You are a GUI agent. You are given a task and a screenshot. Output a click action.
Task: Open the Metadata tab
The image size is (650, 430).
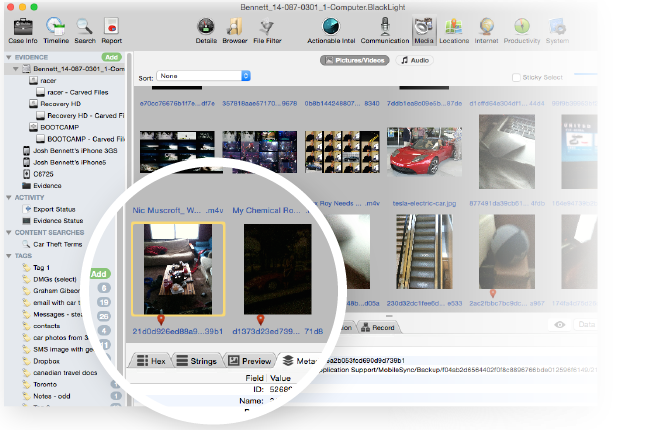point(299,361)
